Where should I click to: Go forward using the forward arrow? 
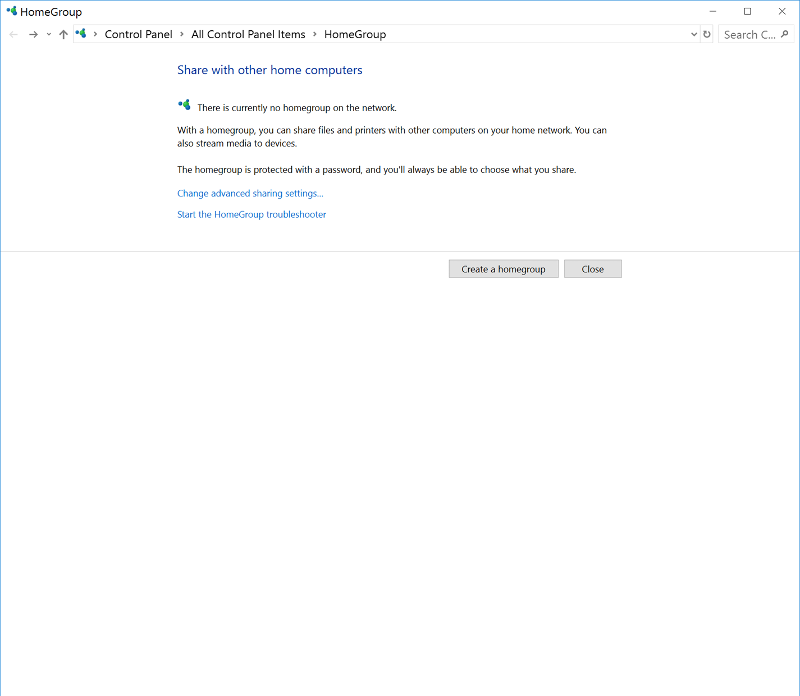33,34
